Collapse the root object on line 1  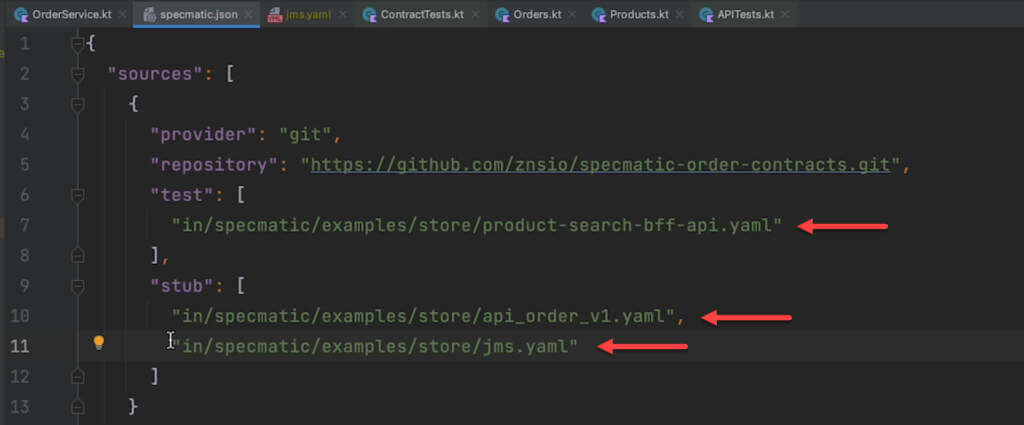pos(78,44)
